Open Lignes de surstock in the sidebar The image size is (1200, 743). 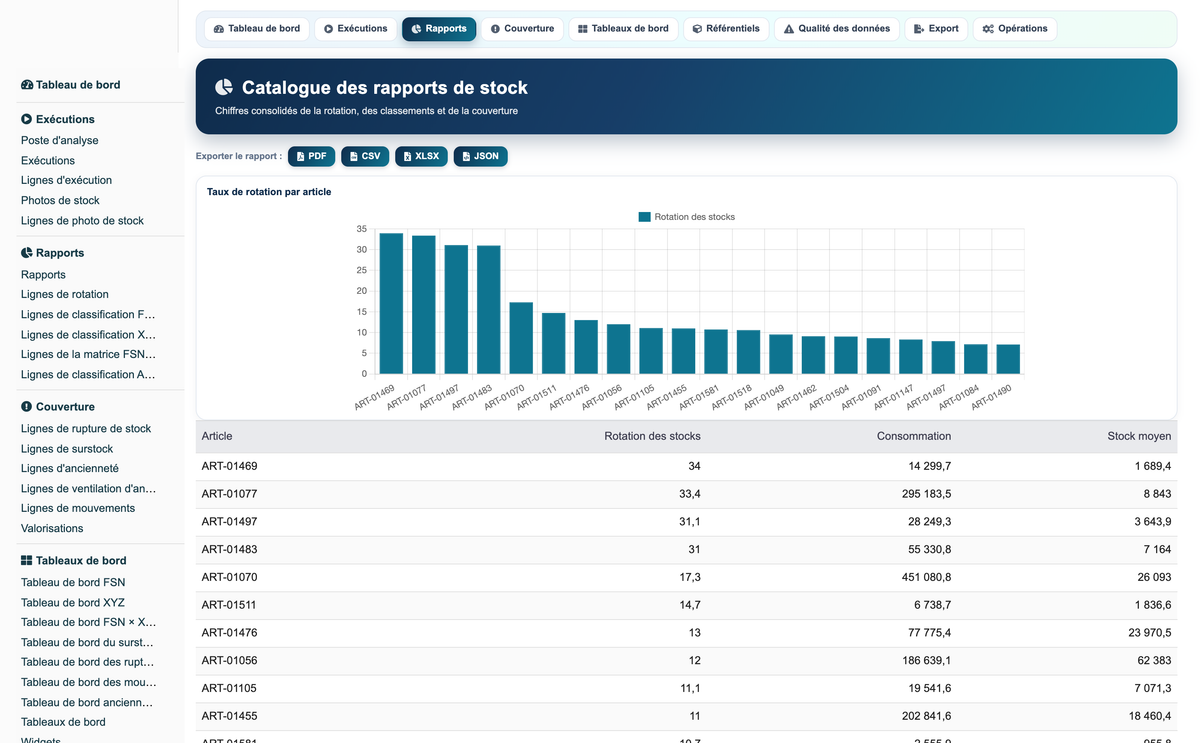click(67, 449)
